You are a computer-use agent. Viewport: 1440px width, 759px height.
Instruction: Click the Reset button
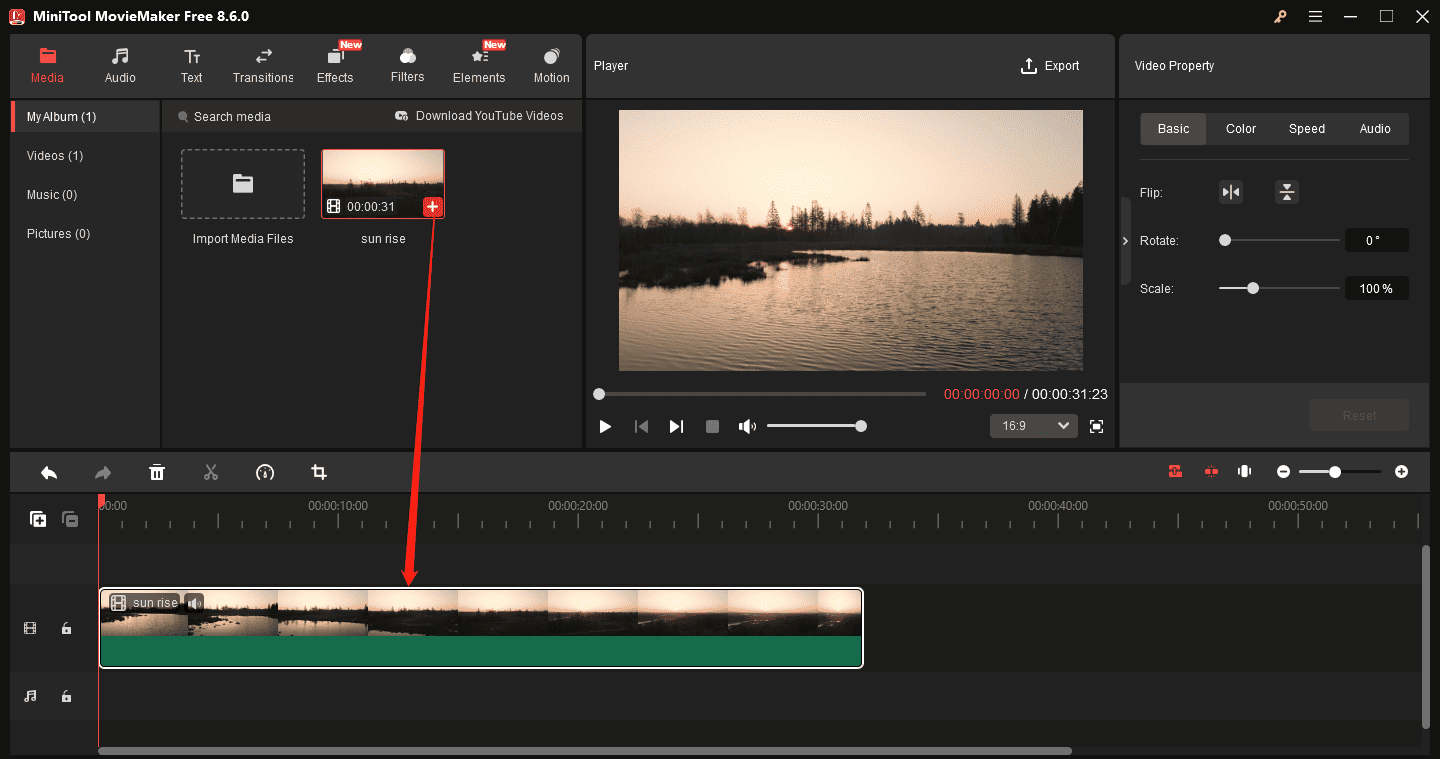[1359, 415]
